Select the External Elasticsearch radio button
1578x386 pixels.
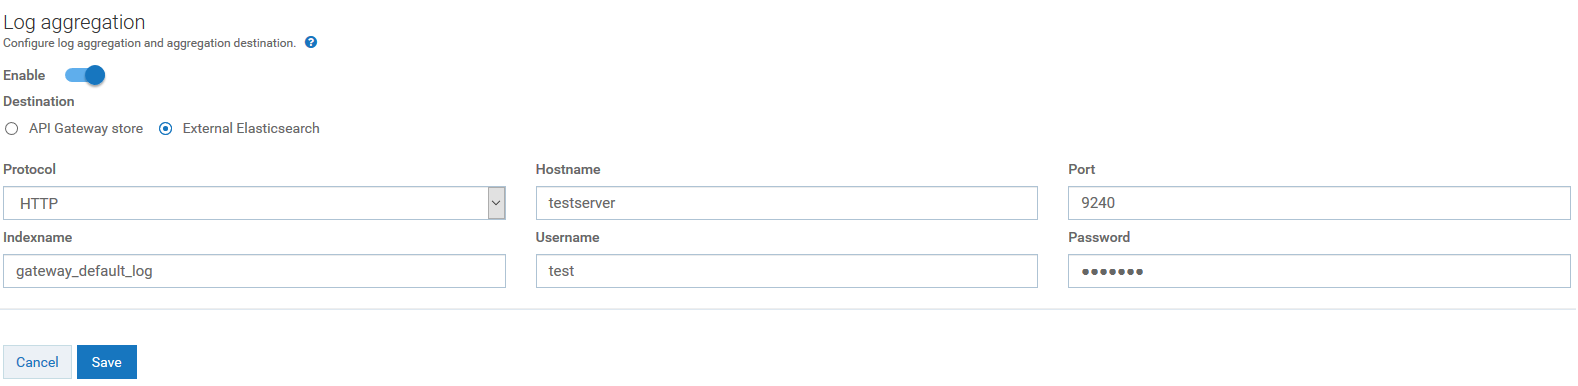[166, 129]
